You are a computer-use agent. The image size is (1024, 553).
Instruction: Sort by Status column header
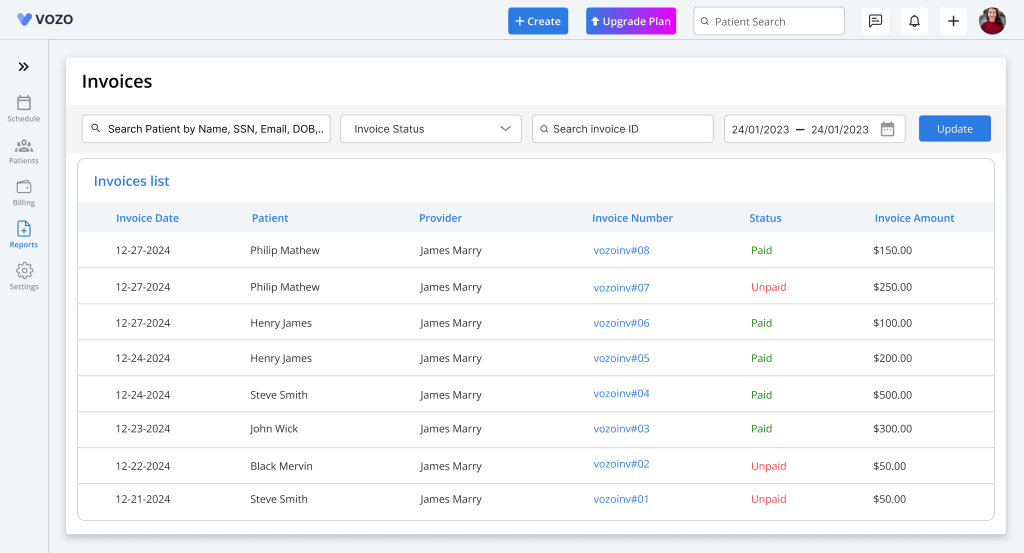coord(765,218)
